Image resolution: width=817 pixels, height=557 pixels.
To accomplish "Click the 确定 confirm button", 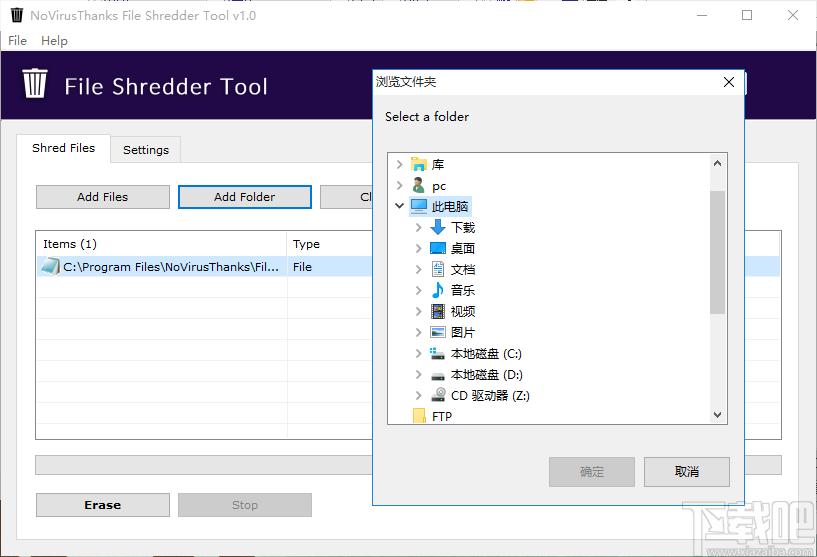I will click(x=592, y=472).
